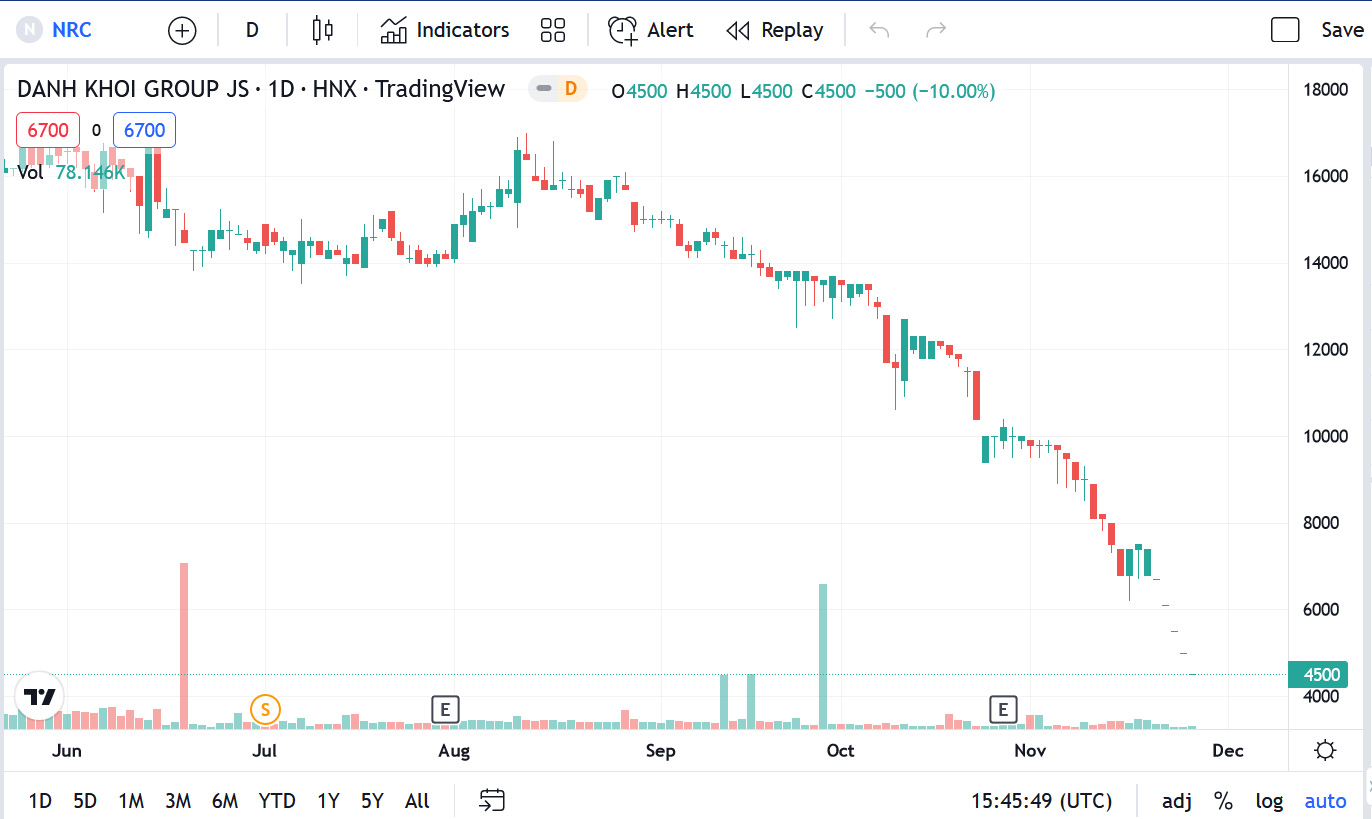Click the 4500 current price label
This screenshot has width=1372, height=819.
pyautogui.click(x=1318, y=675)
